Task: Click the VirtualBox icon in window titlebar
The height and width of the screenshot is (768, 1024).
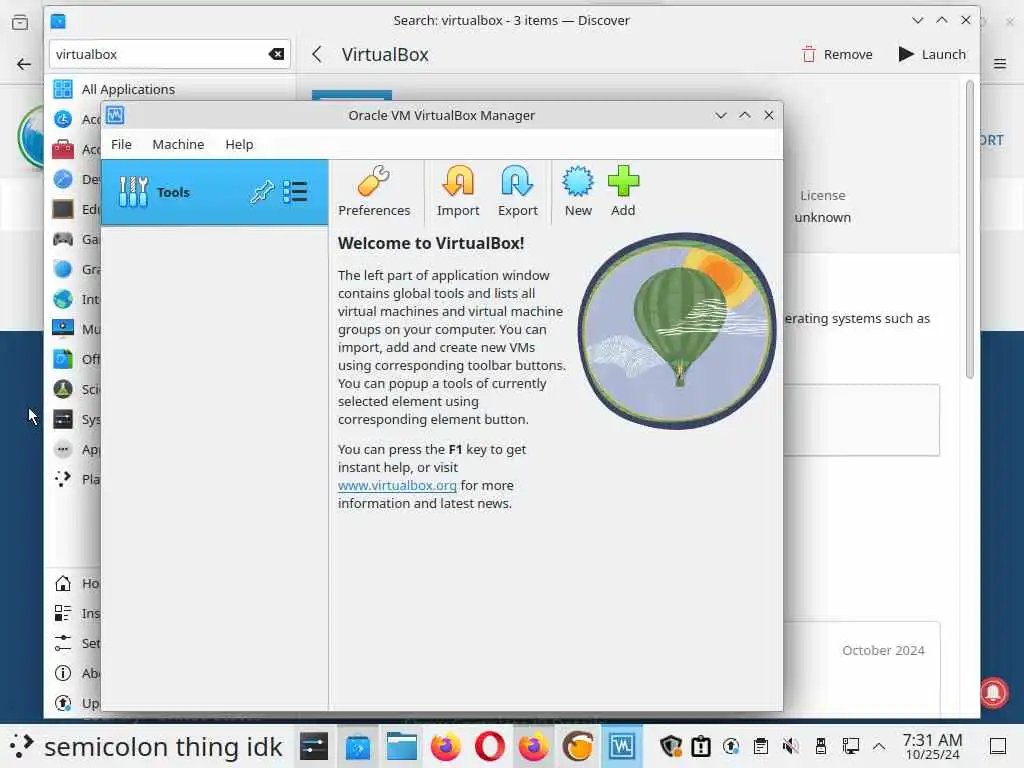Action: point(115,115)
